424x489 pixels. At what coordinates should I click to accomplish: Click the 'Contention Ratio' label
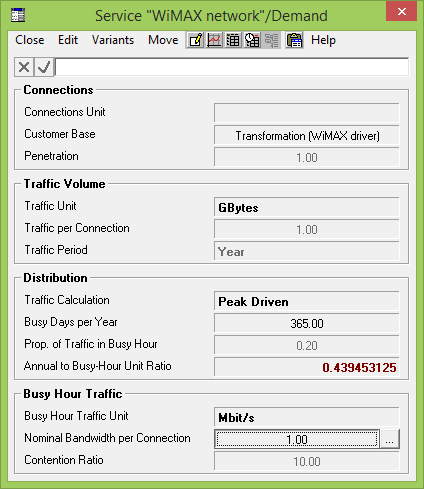pyautogui.click(x=64, y=460)
